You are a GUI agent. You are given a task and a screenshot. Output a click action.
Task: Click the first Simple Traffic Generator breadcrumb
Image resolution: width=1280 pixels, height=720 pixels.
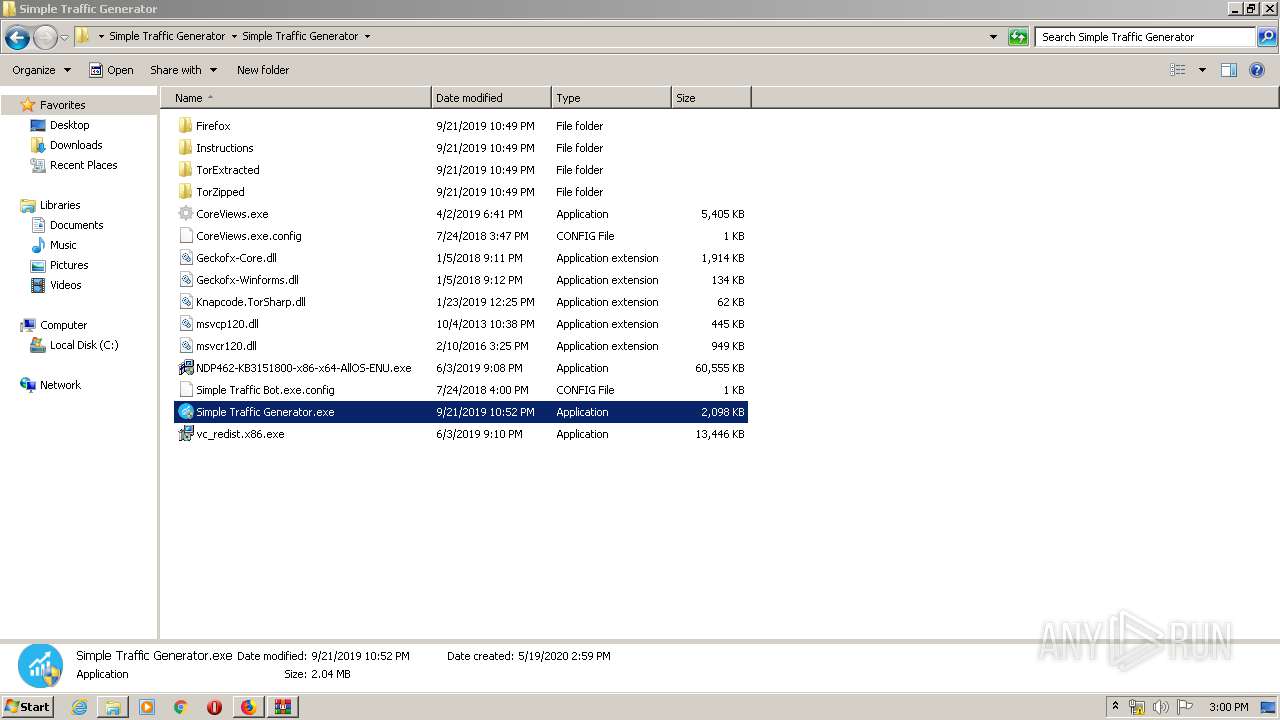(167, 36)
